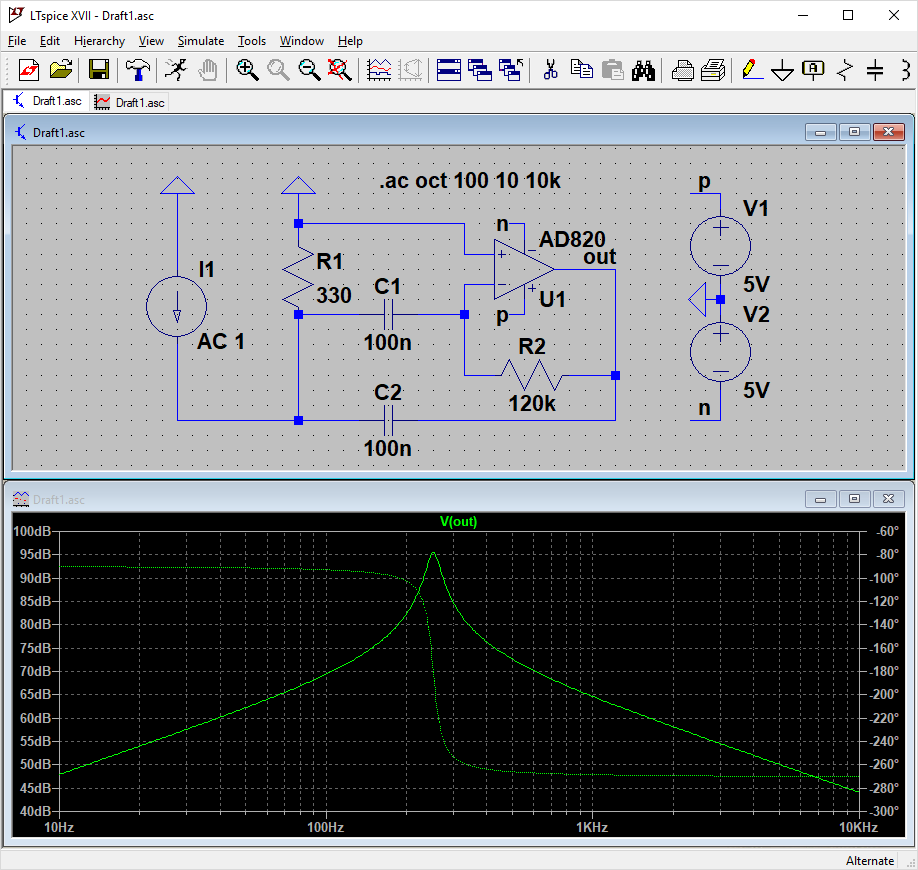Zoom to full extents icon
Image resolution: width=918 pixels, height=870 pixels.
click(340, 70)
